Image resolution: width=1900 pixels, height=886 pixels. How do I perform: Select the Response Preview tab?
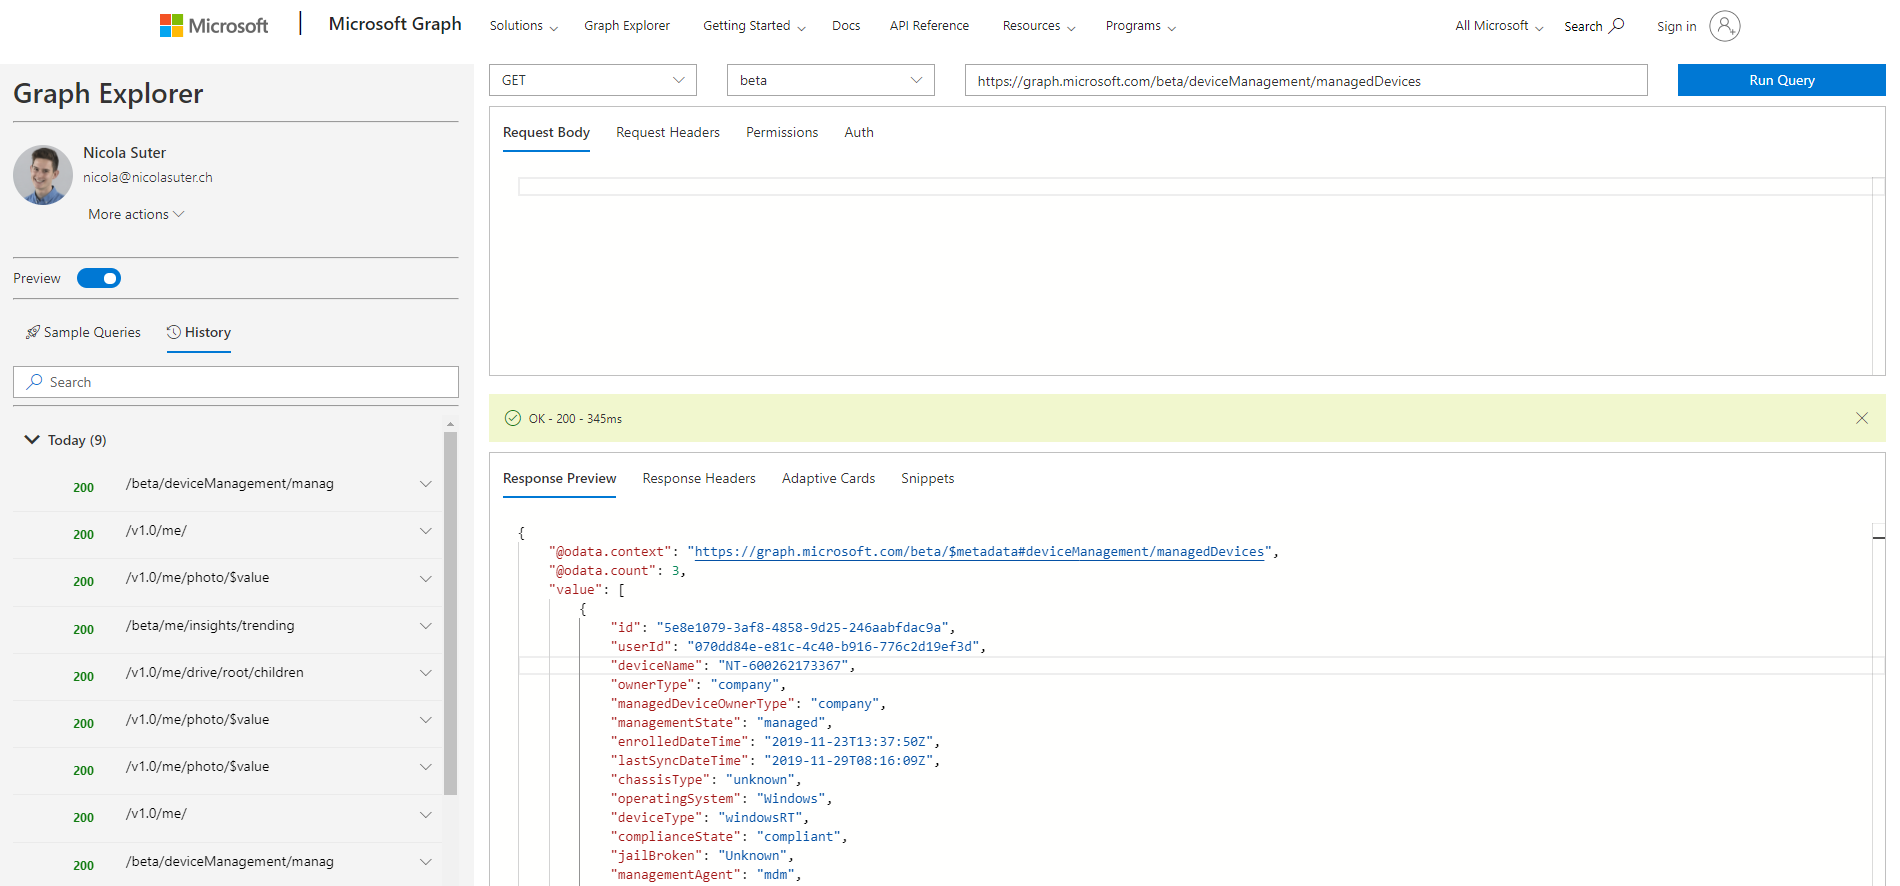(x=559, y=478)
